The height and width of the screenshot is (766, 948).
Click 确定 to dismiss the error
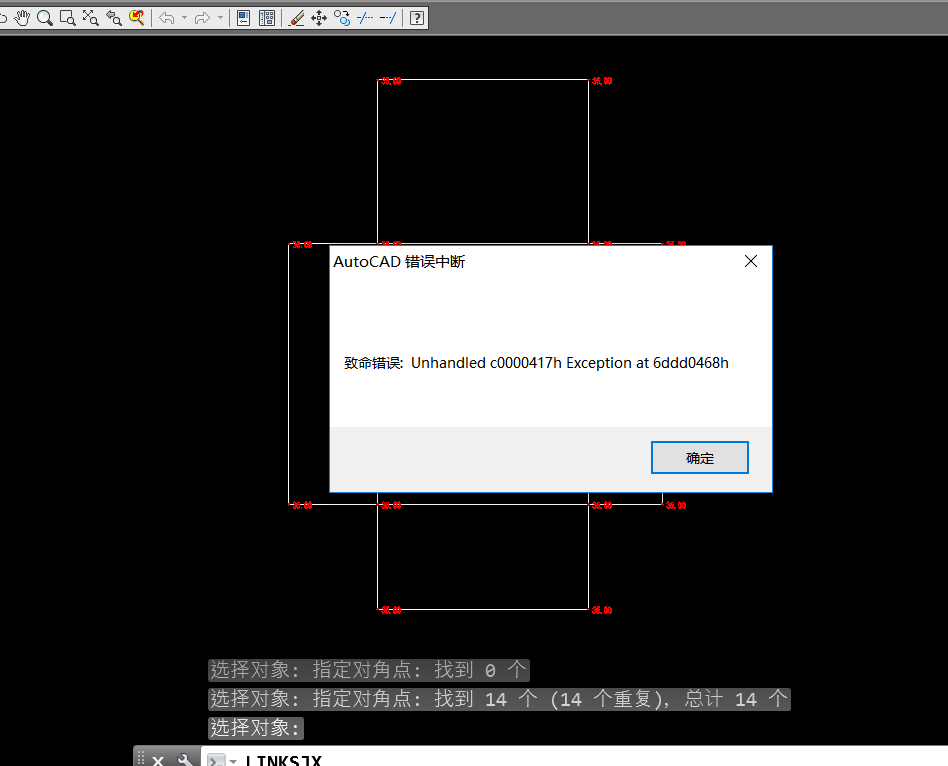(699, 458)
